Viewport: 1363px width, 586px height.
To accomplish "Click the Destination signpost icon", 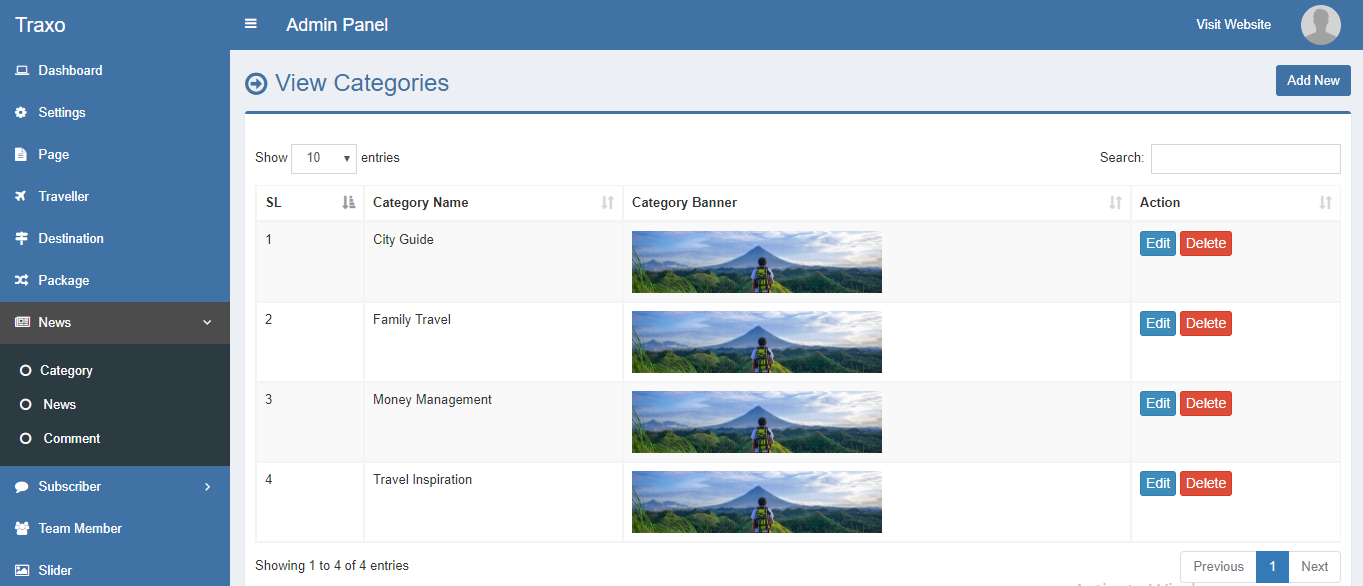I will 21,239.
